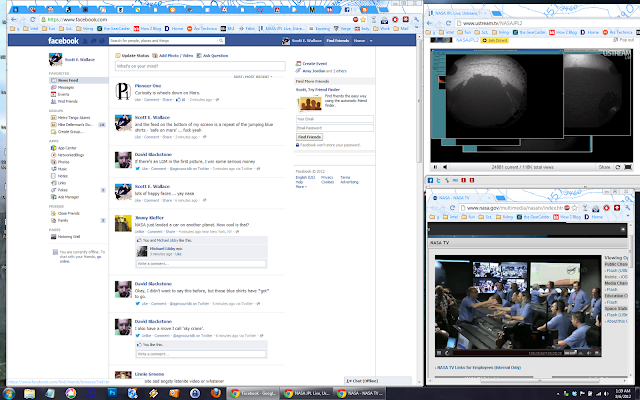The height and width of the screenshot is (400, 640).
Task: Share Ustream page via Twitter icon
Action: [438, 180]
